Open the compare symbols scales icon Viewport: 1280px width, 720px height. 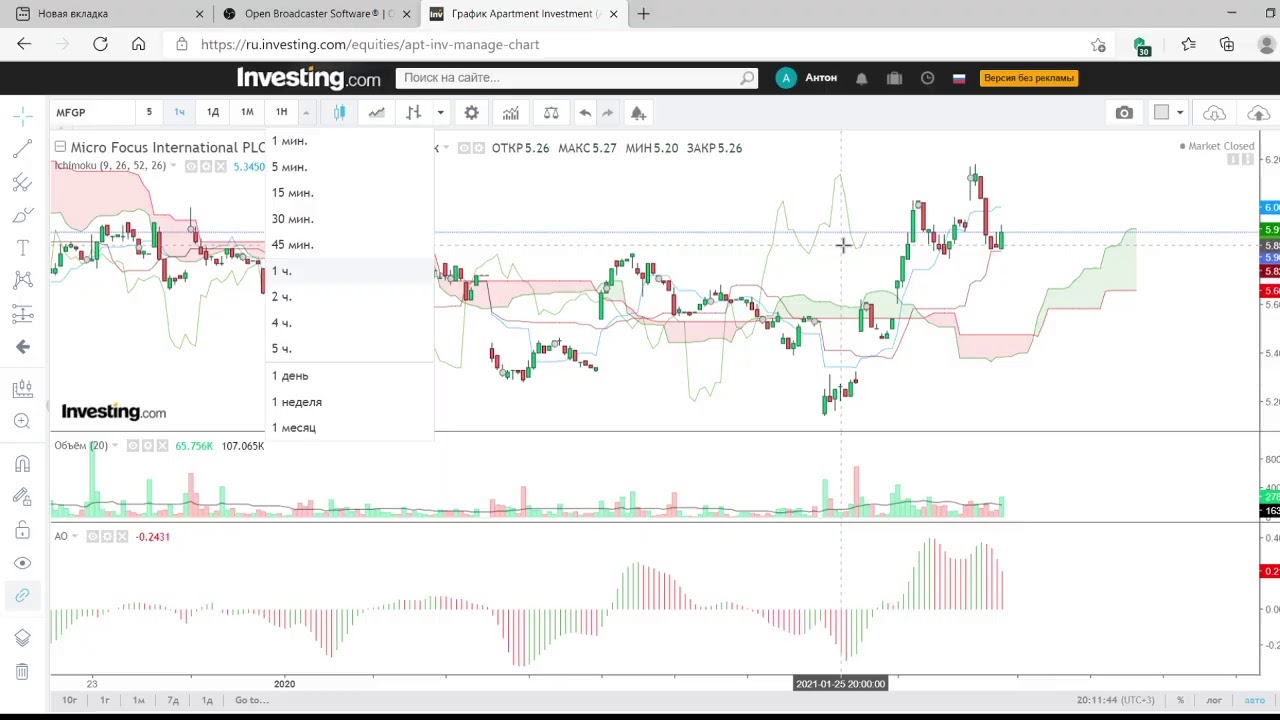551,113
